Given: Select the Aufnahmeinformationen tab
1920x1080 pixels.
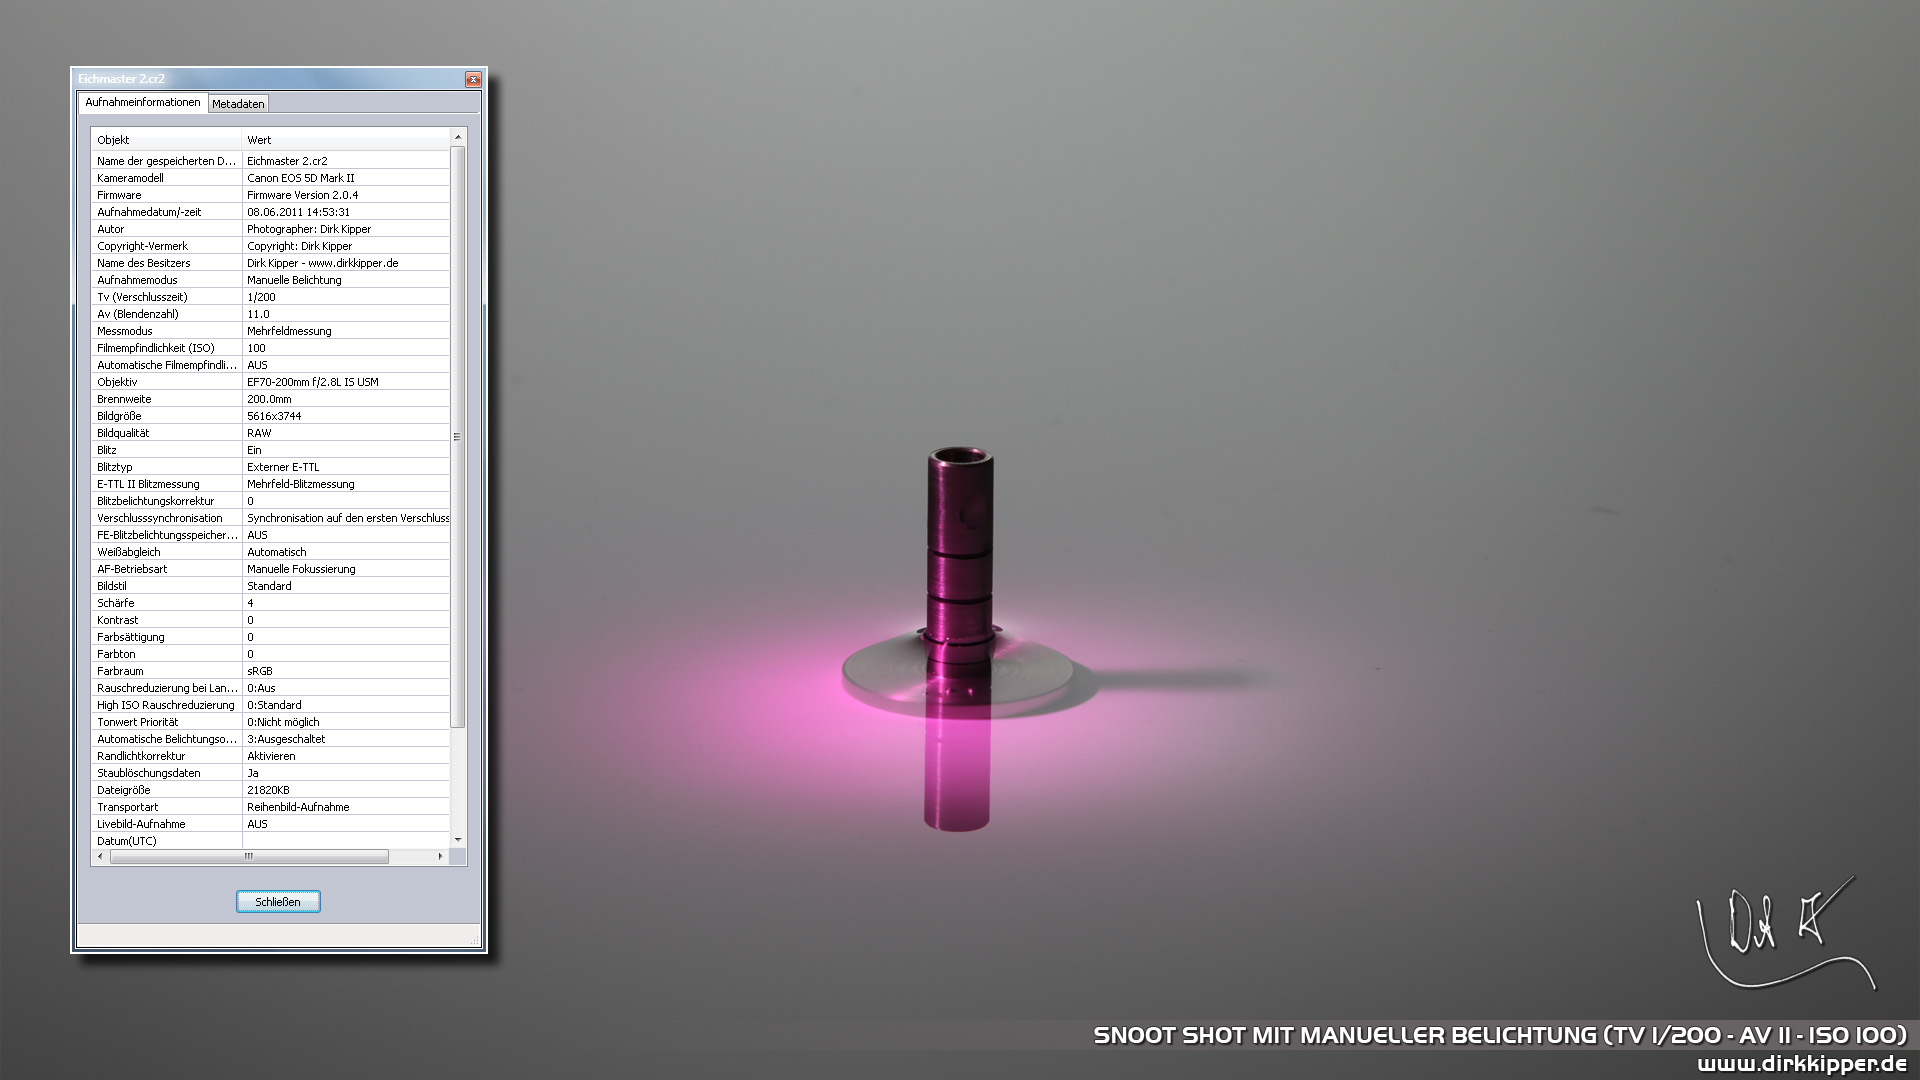Looking at the screenshot, I should click(x=142, y=102).
